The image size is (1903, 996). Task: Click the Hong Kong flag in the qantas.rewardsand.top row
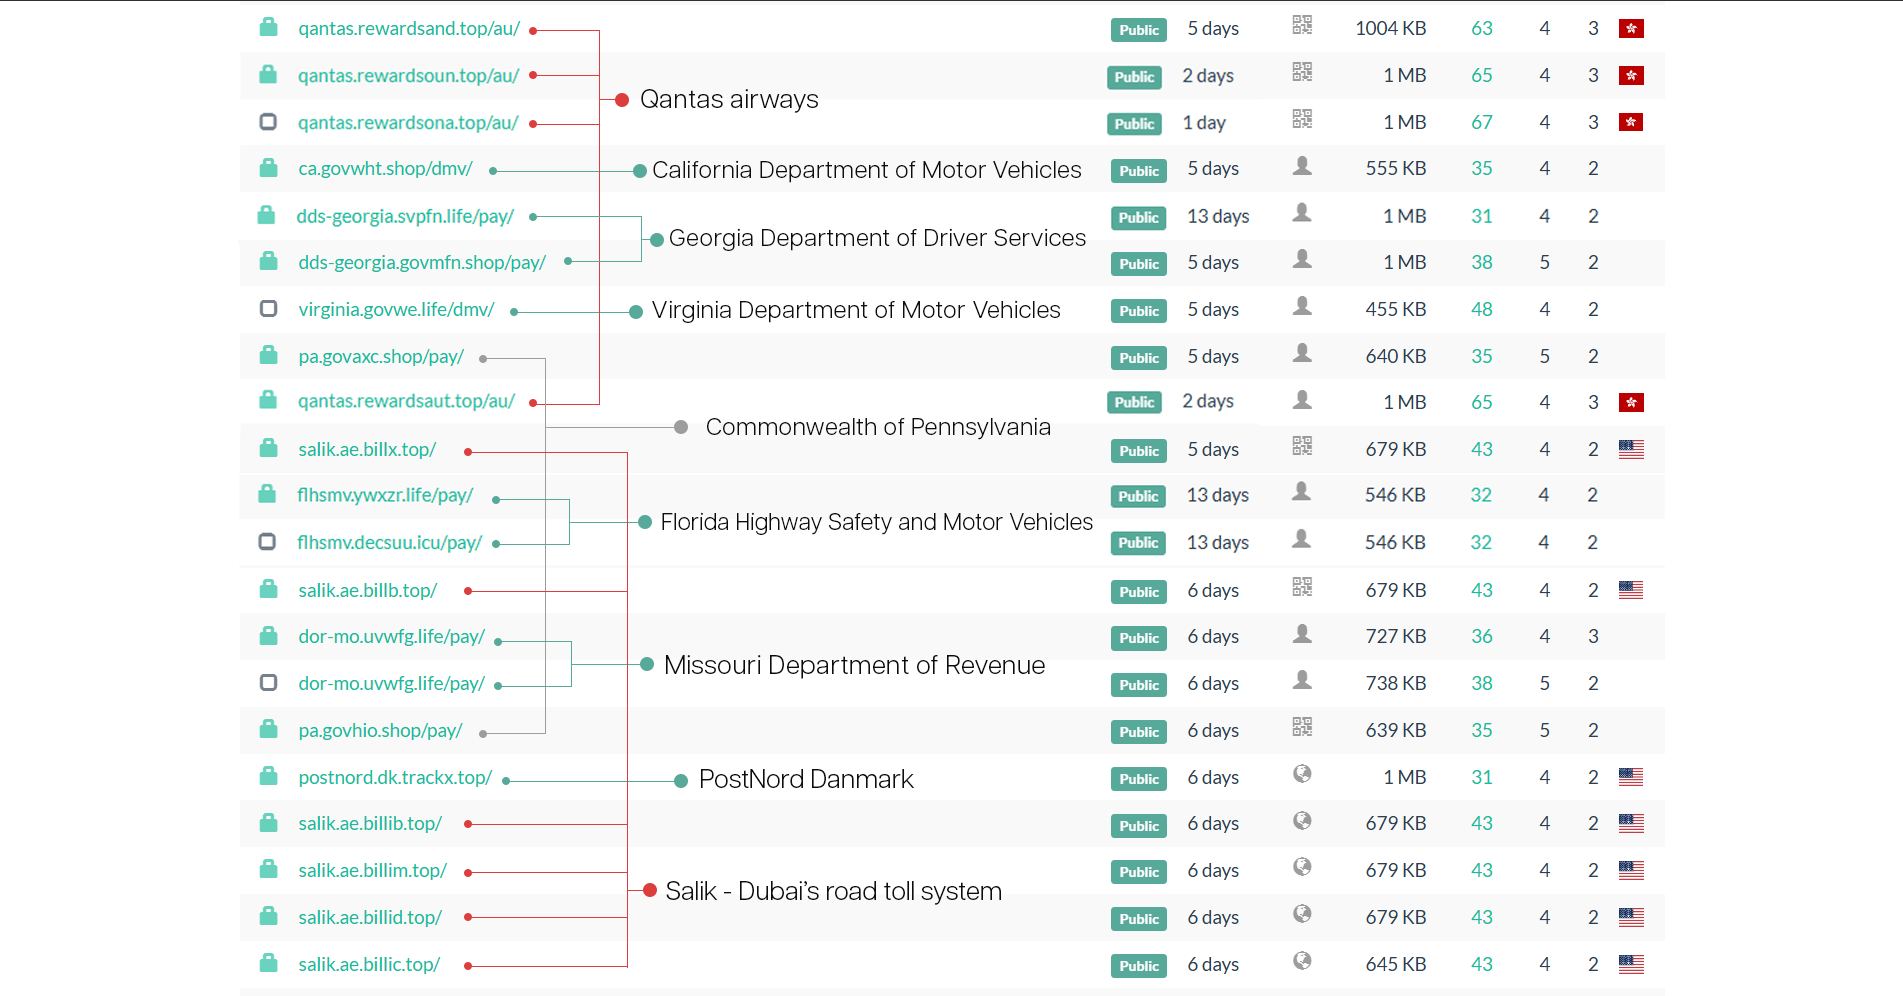coord(1631,28)
